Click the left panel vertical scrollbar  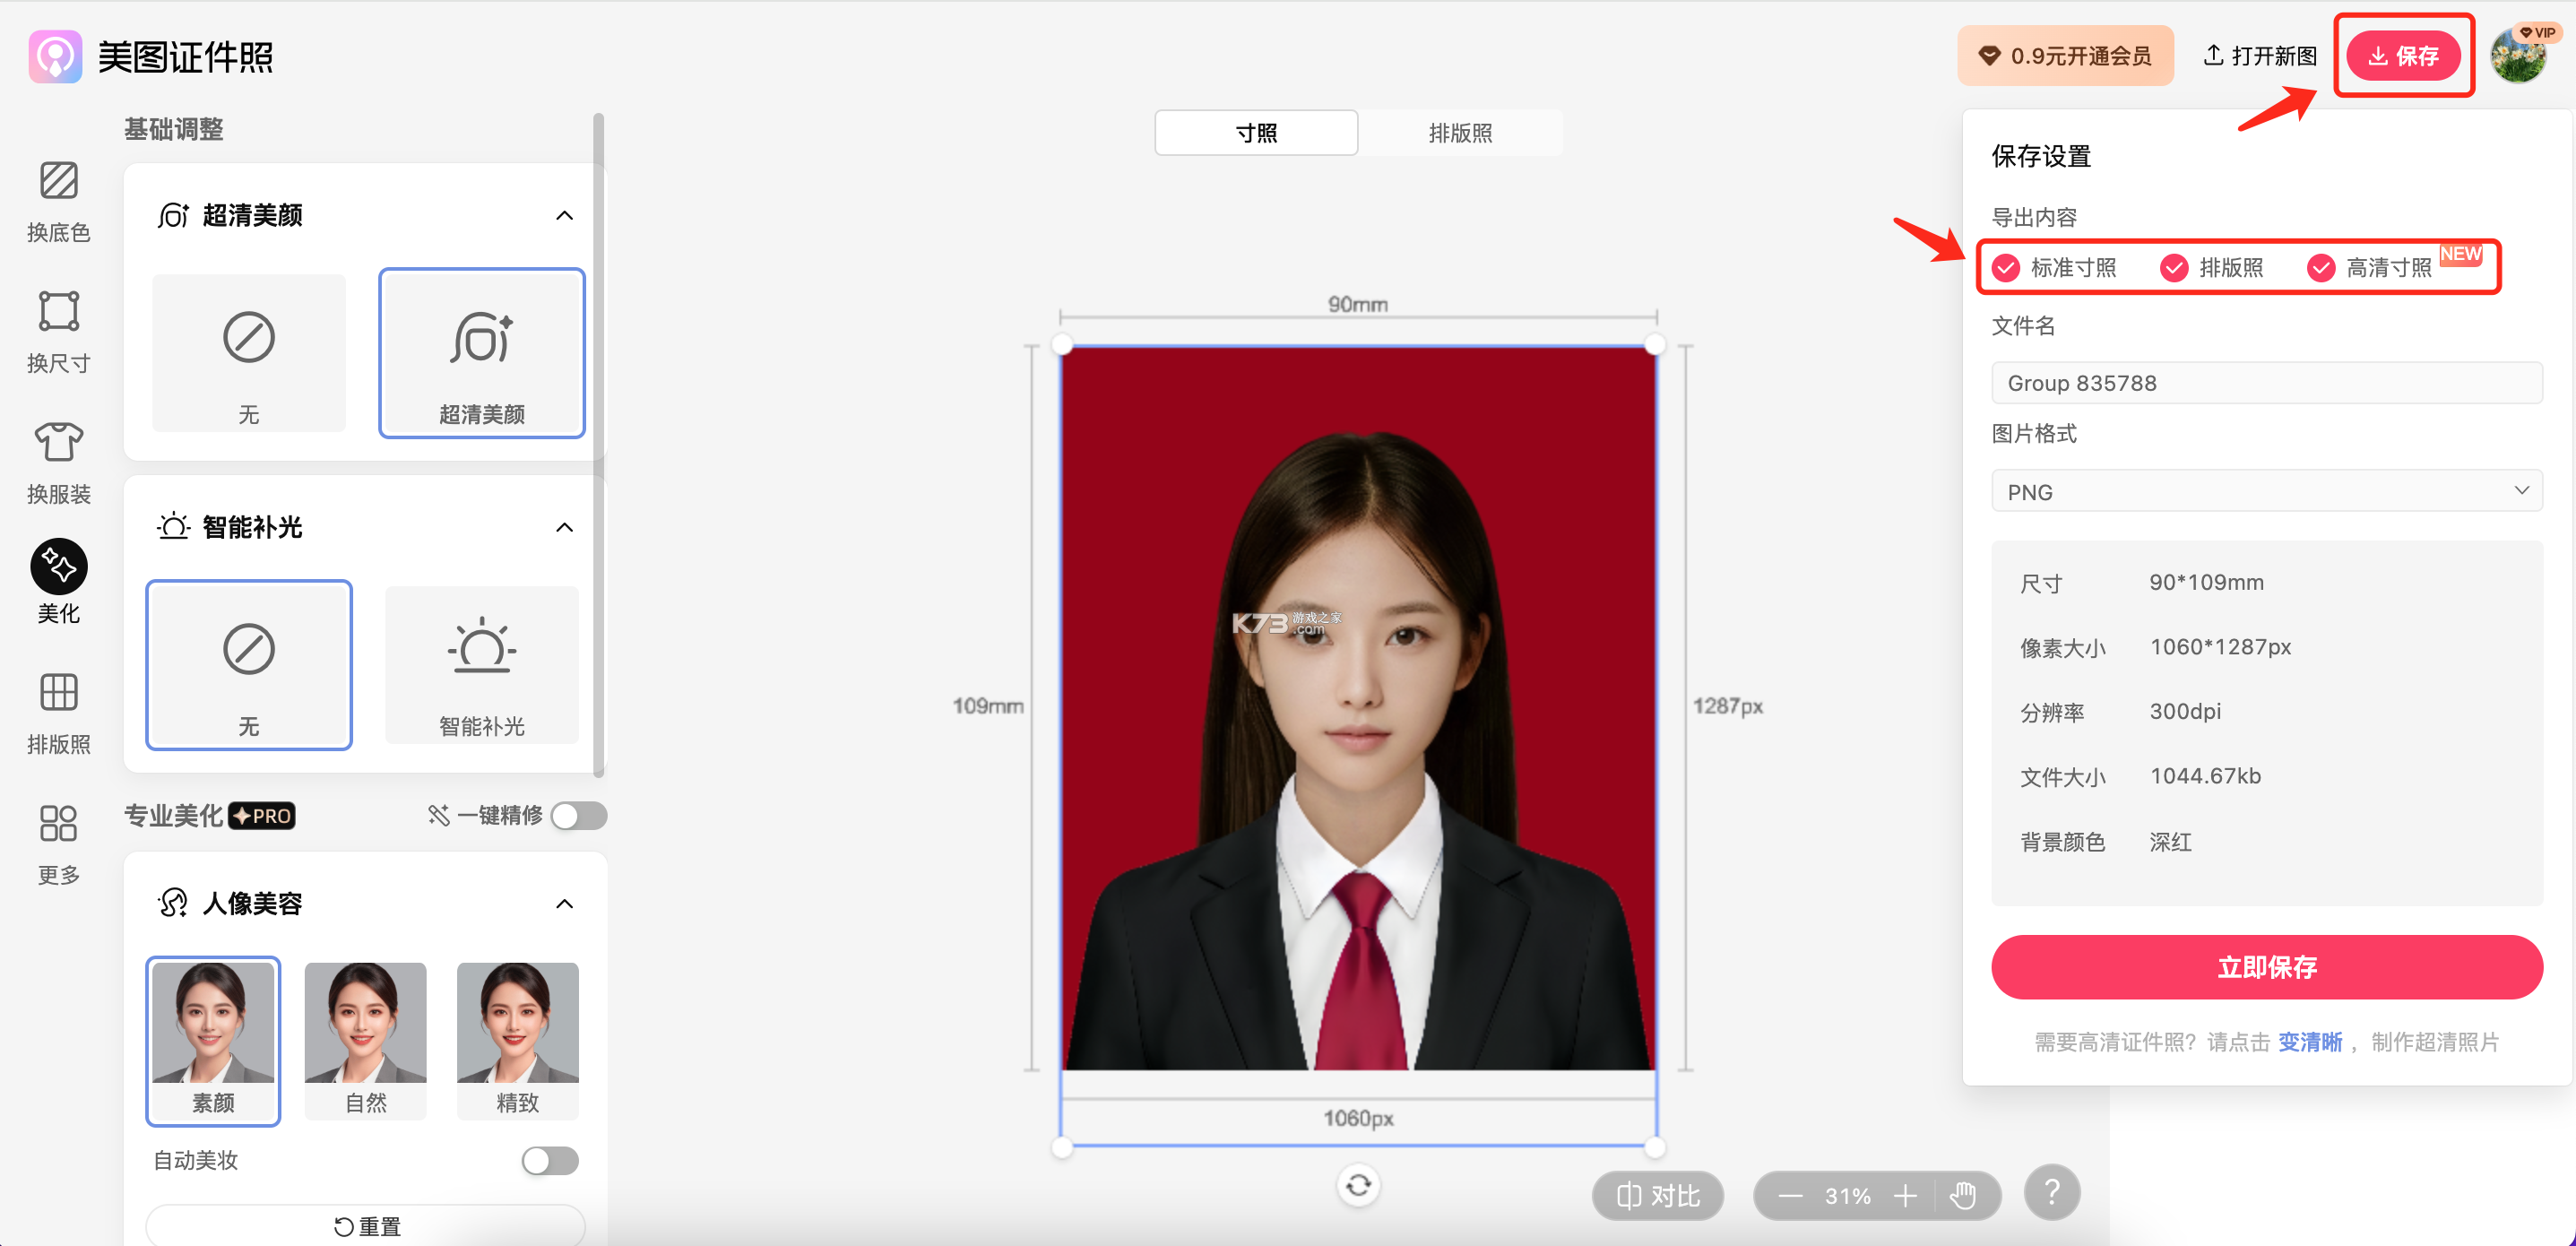pyautogui.click(x=598, y=444)
